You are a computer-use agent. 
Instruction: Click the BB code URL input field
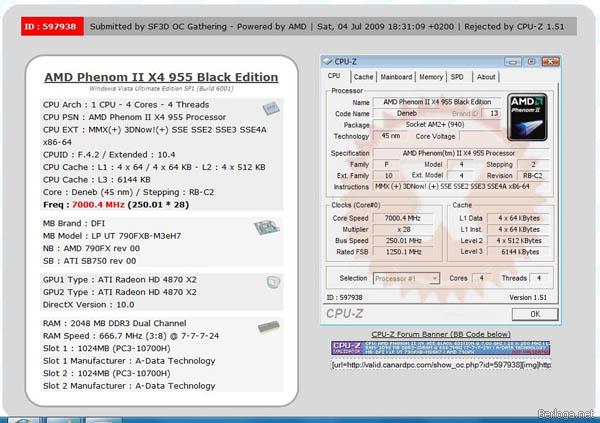pyautogui.click(x=441, y=365)
